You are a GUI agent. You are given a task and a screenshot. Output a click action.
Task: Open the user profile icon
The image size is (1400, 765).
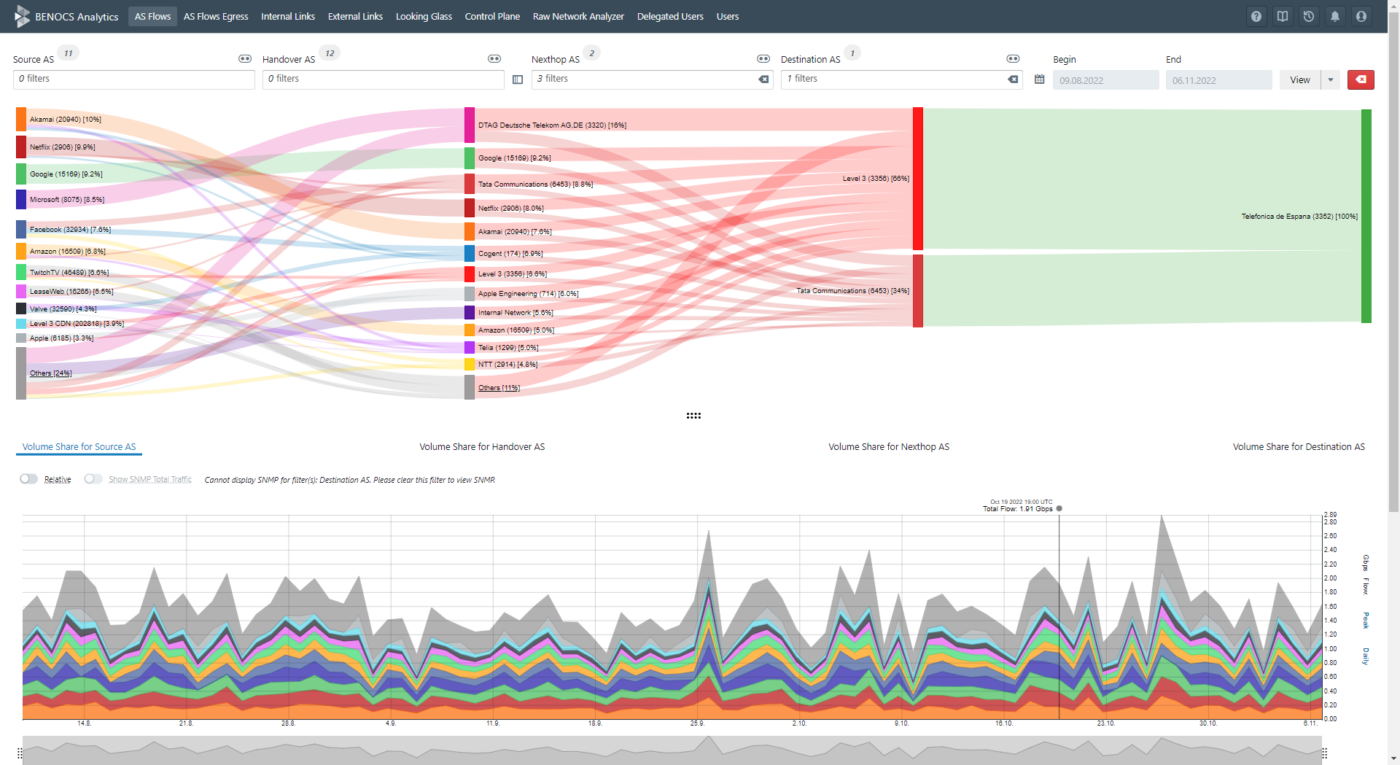click(x=1361, y=17)
